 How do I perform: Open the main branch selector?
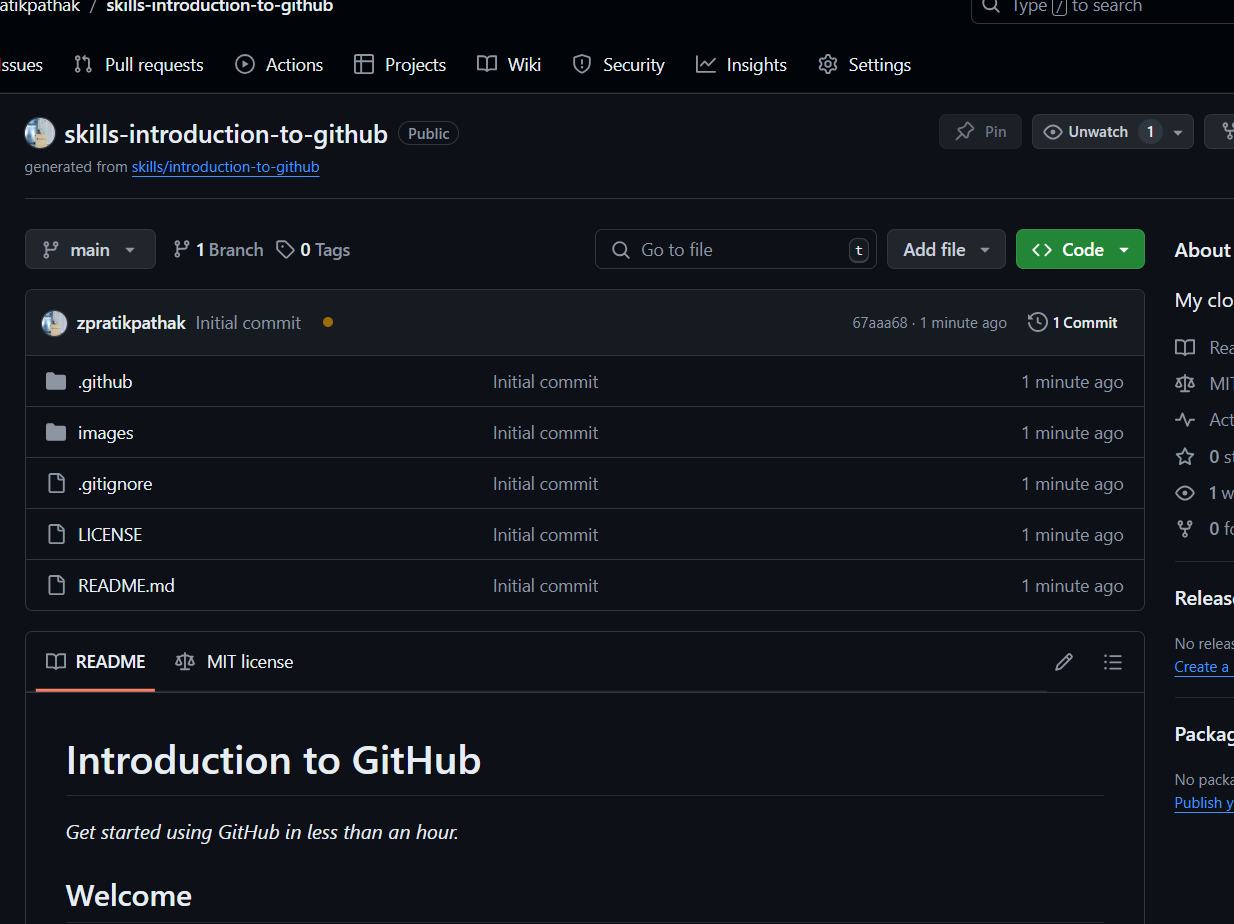point(90,249)
